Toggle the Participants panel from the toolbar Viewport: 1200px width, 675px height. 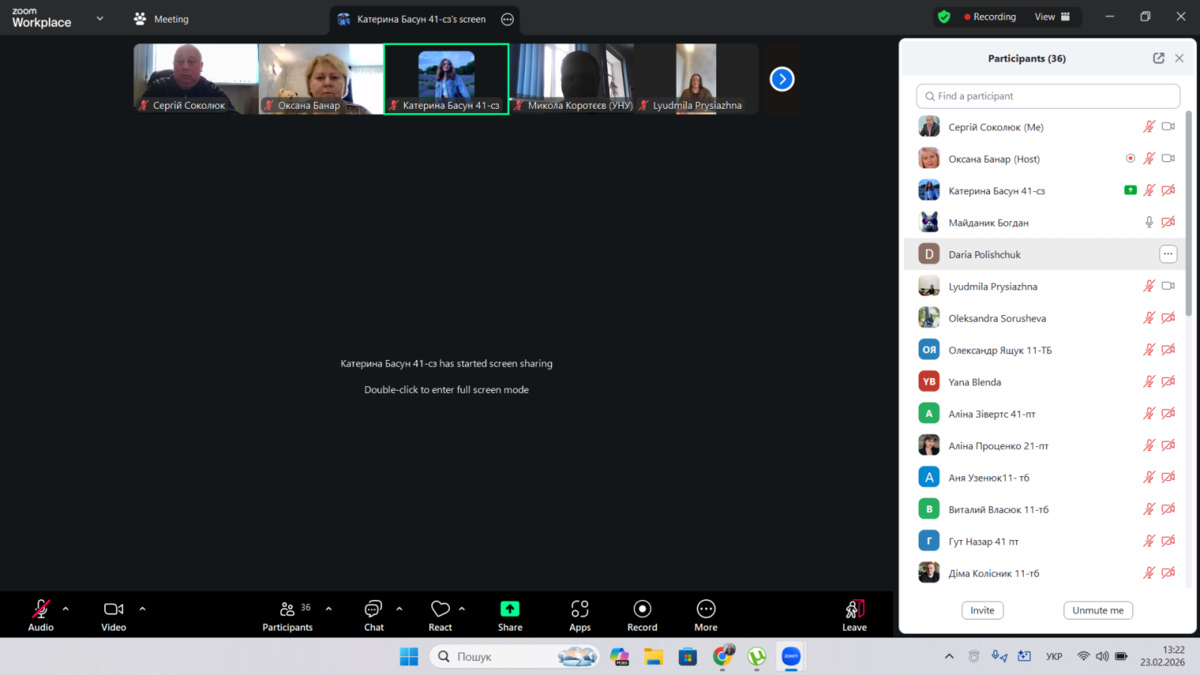coord(287,609)
